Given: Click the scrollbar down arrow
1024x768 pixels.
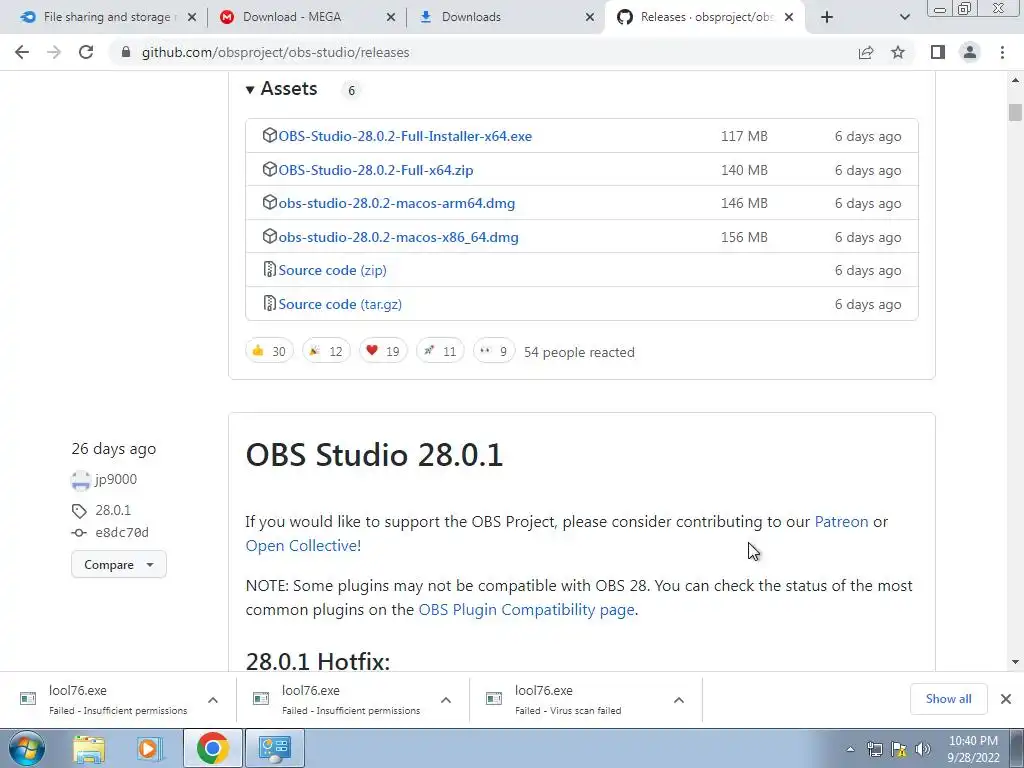Looking at the screenshot, I should coord(1015,662).
